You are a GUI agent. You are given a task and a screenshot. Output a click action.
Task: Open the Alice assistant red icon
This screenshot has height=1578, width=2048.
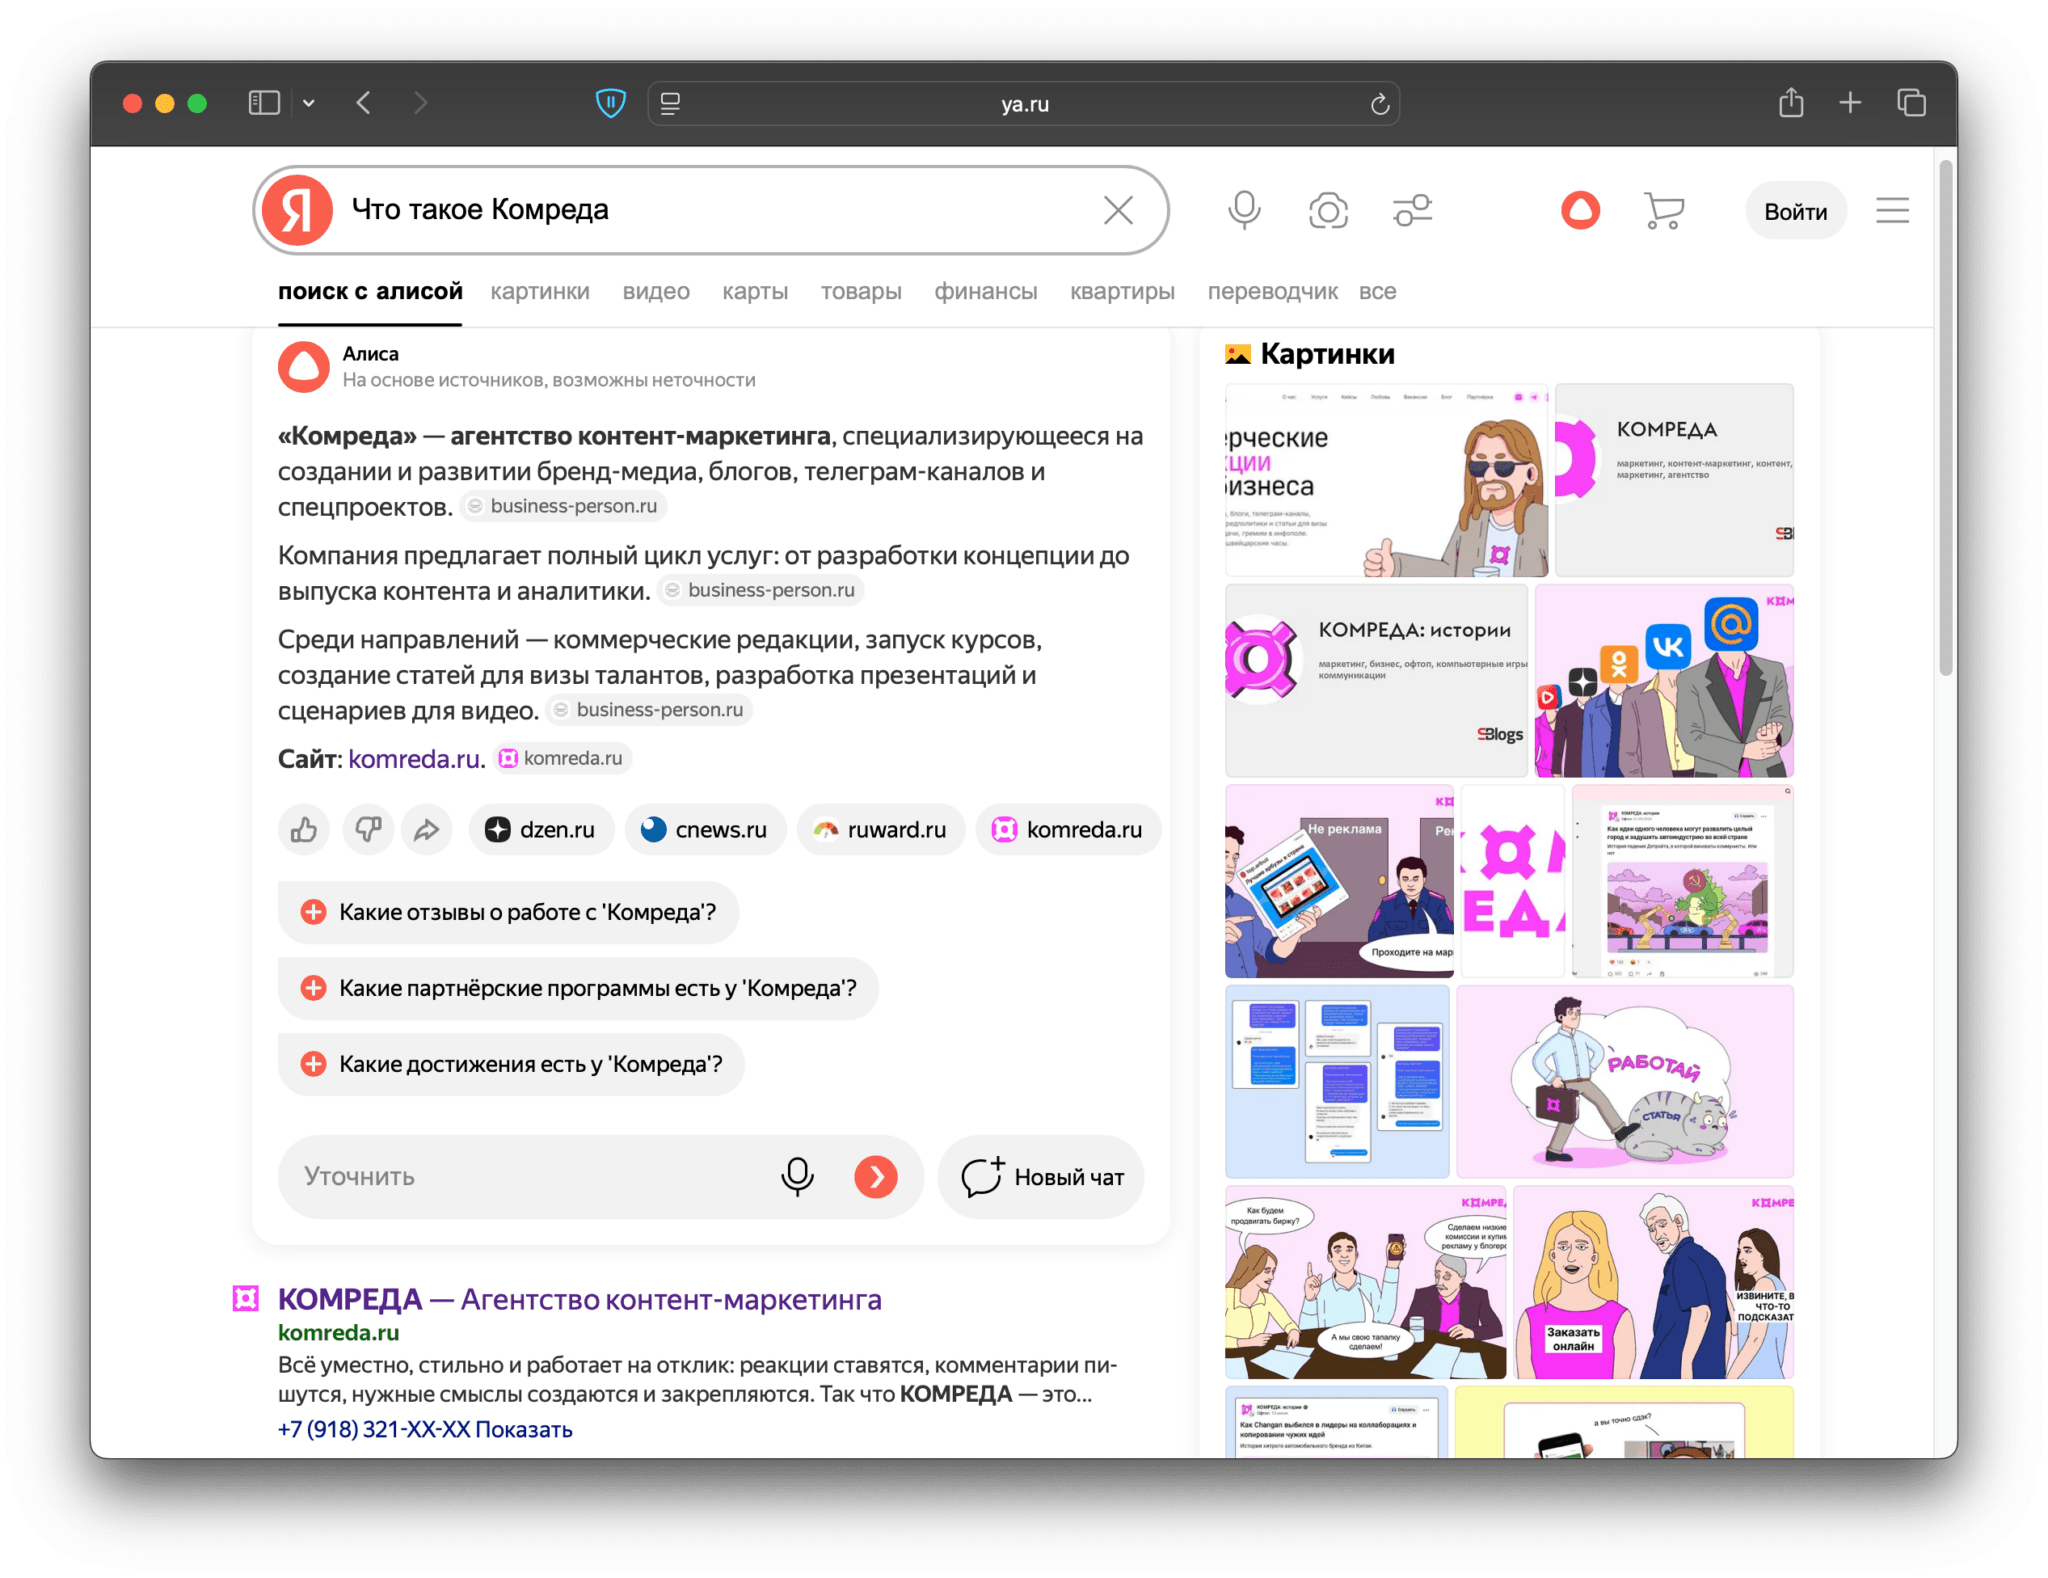tap(1580, 211)
